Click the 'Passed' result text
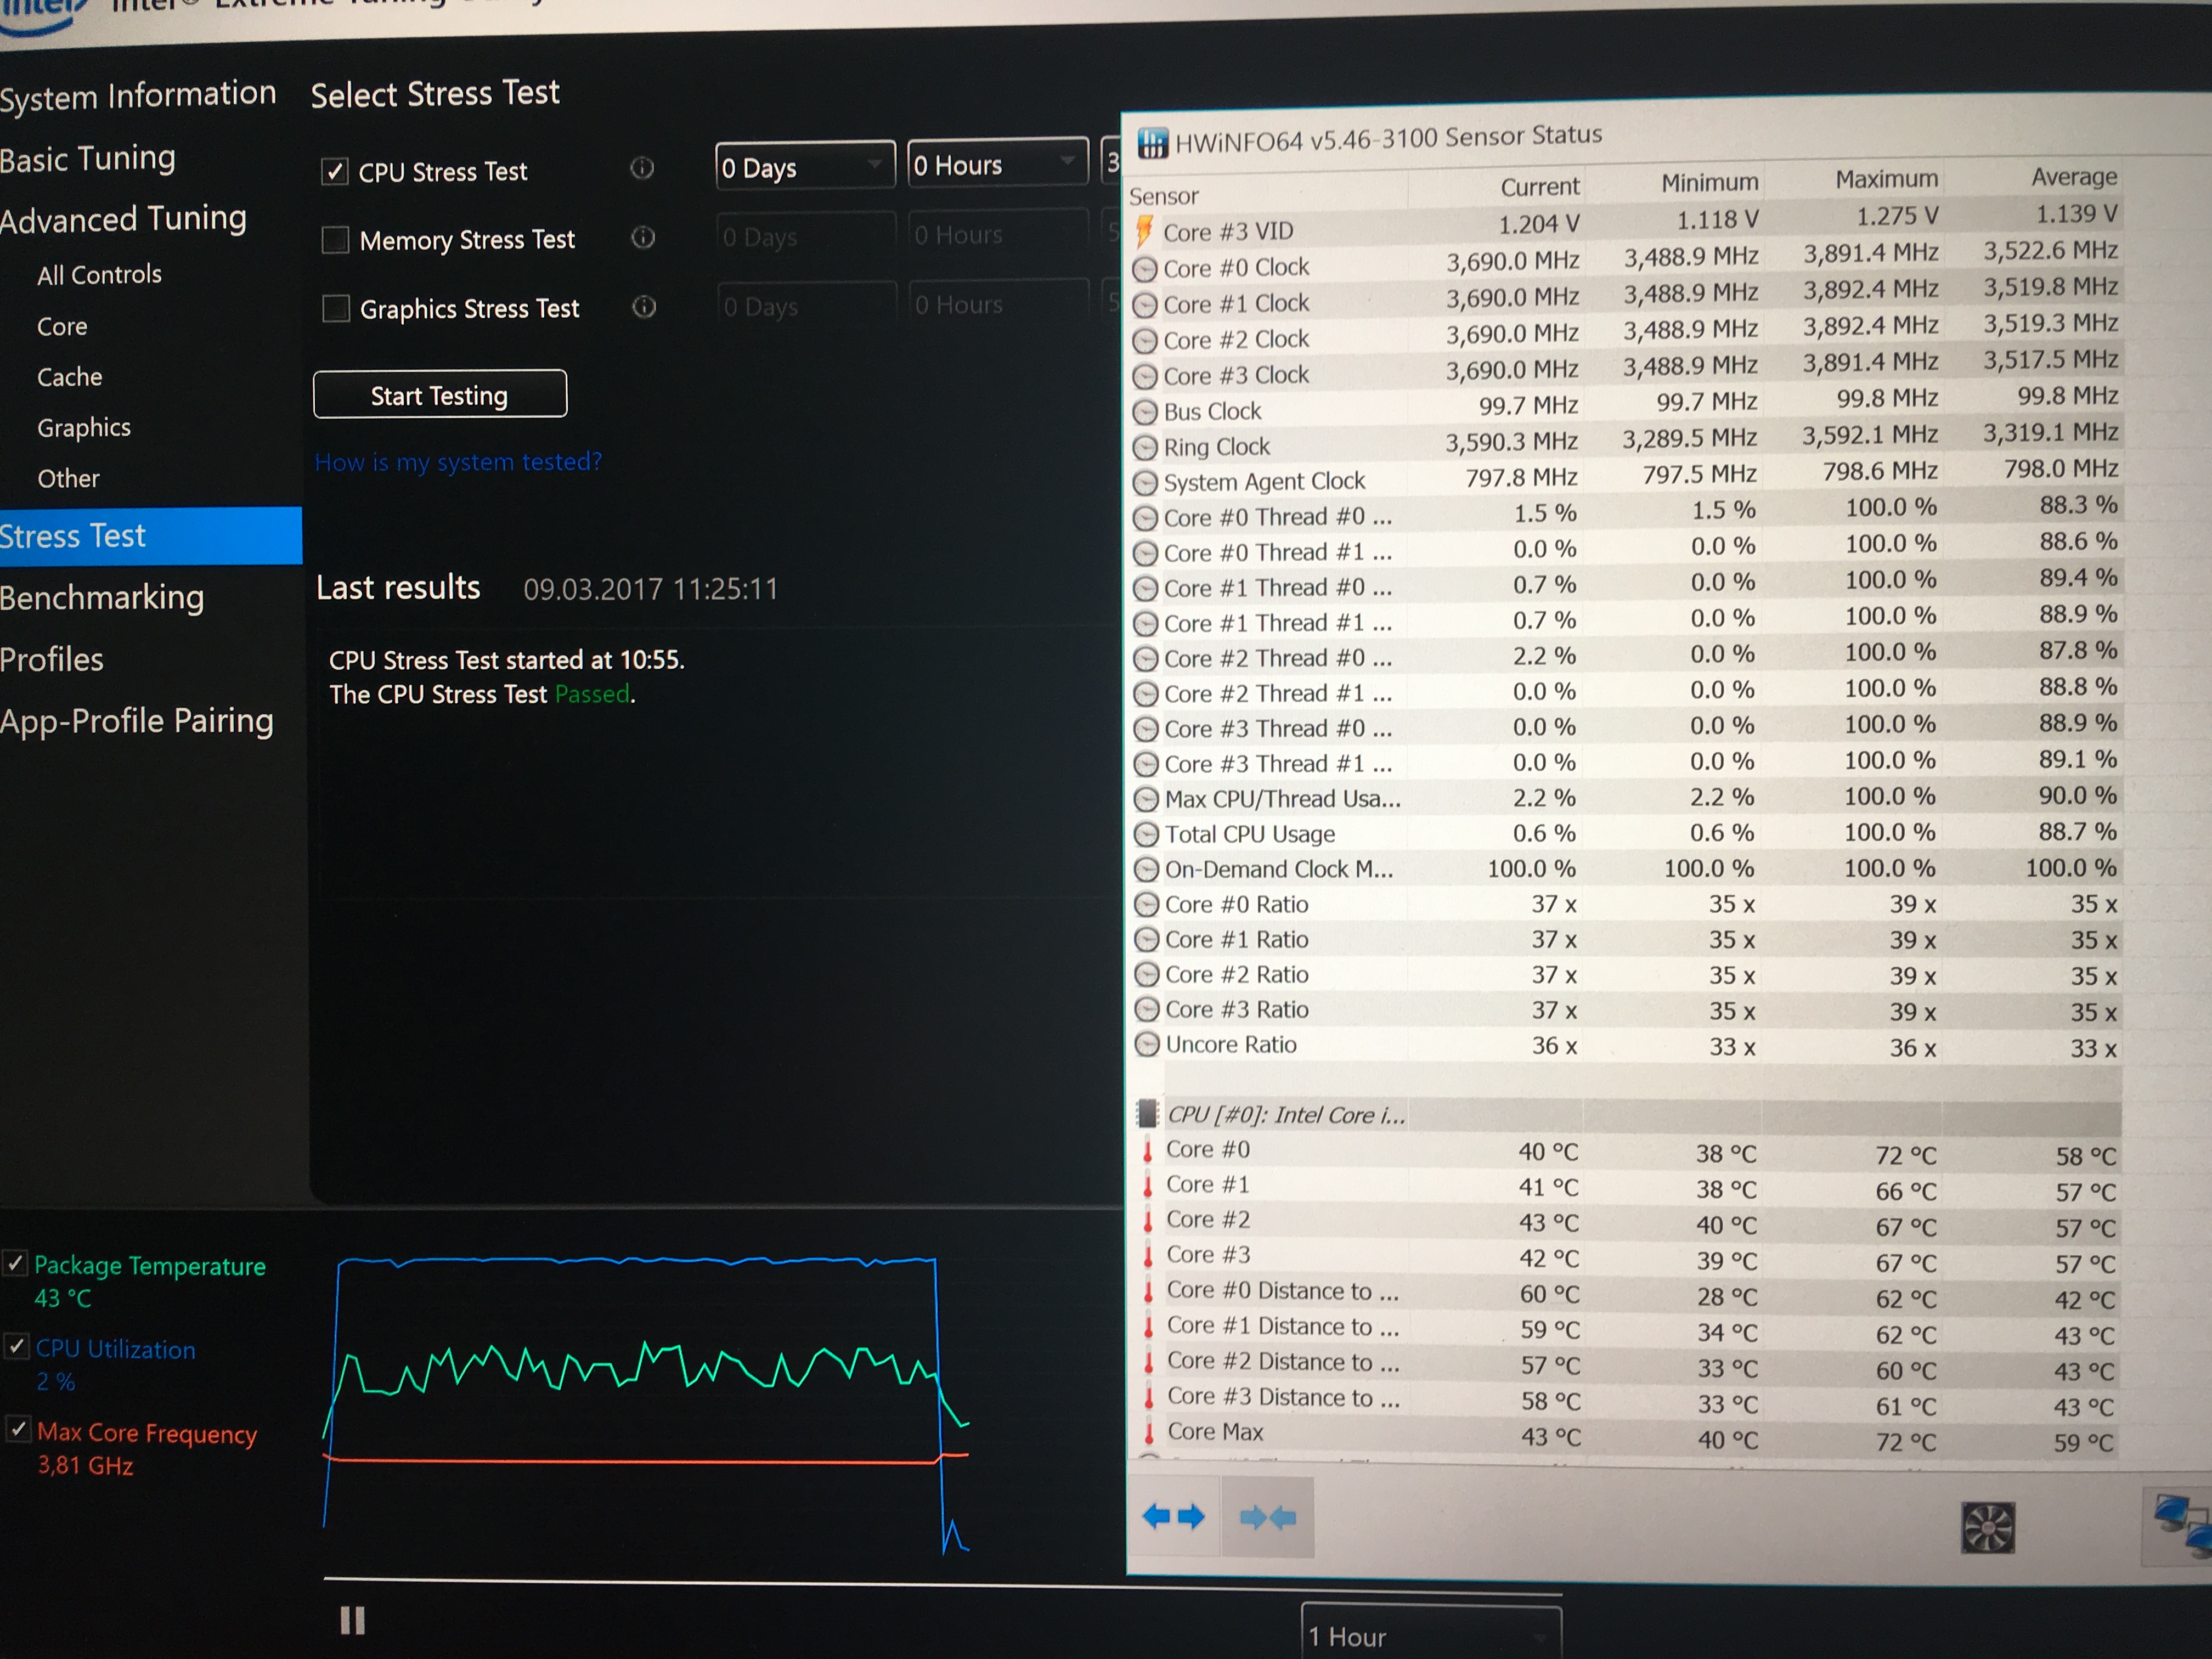 click(x=592, y=694)
